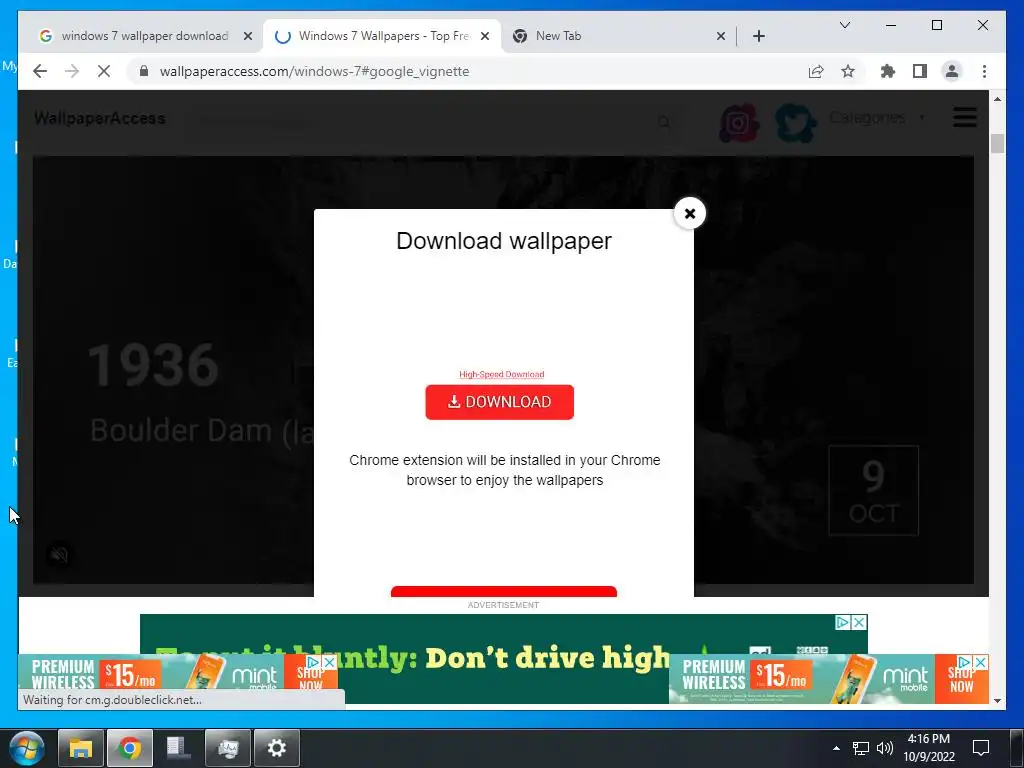1024x768 pixels.
Task: Show hidden system tray icons
Action: (x=836, y=748)
